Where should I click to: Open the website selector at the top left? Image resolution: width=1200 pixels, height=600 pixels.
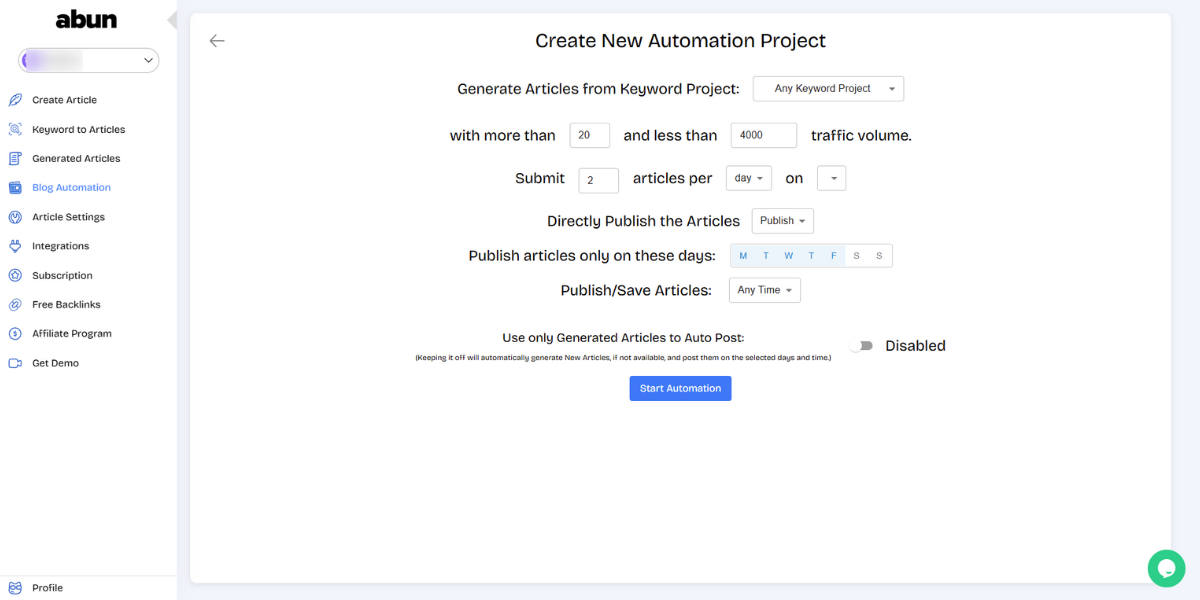coord(87,60)
